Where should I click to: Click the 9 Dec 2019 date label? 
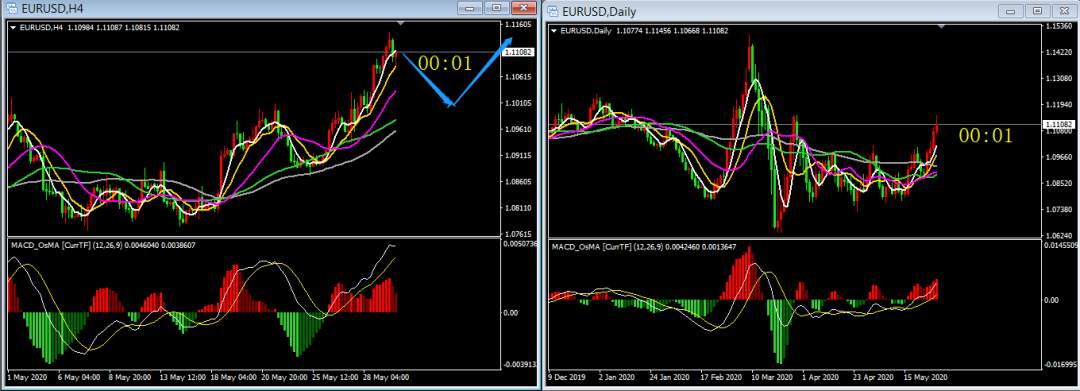pos(567,378)
